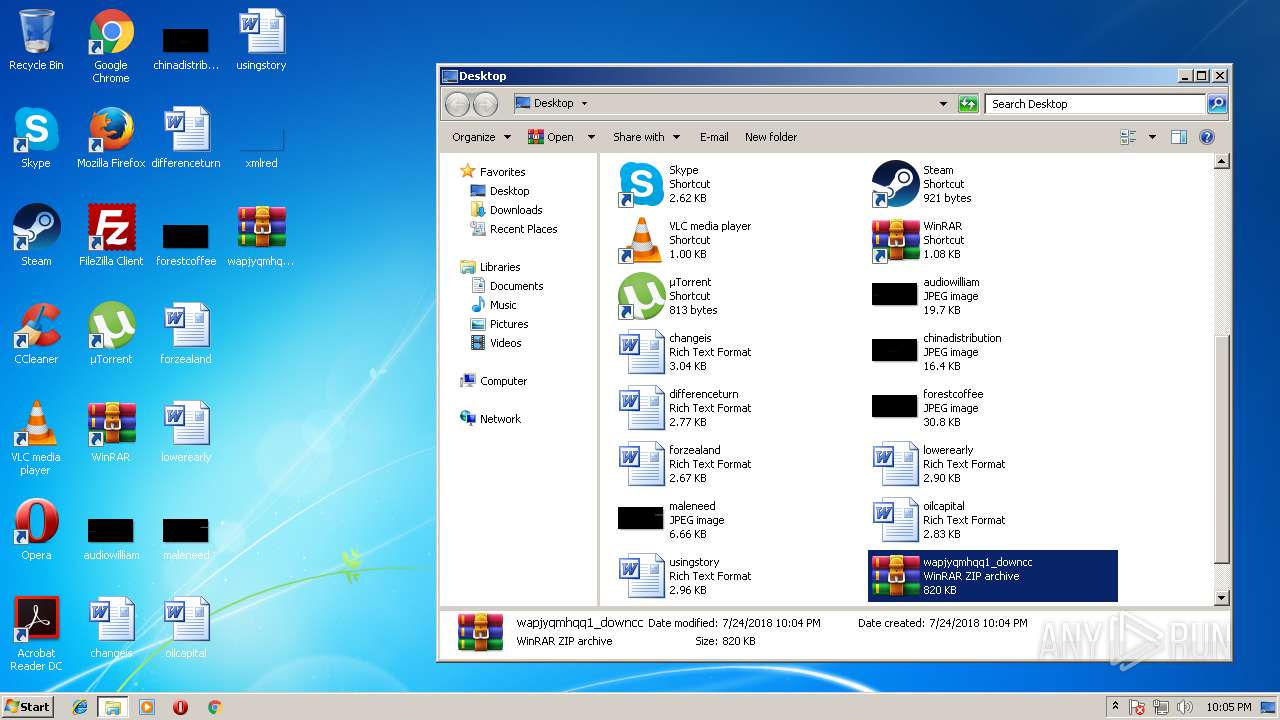Select the WinRAR desktop shortcut

click(111, 433)
